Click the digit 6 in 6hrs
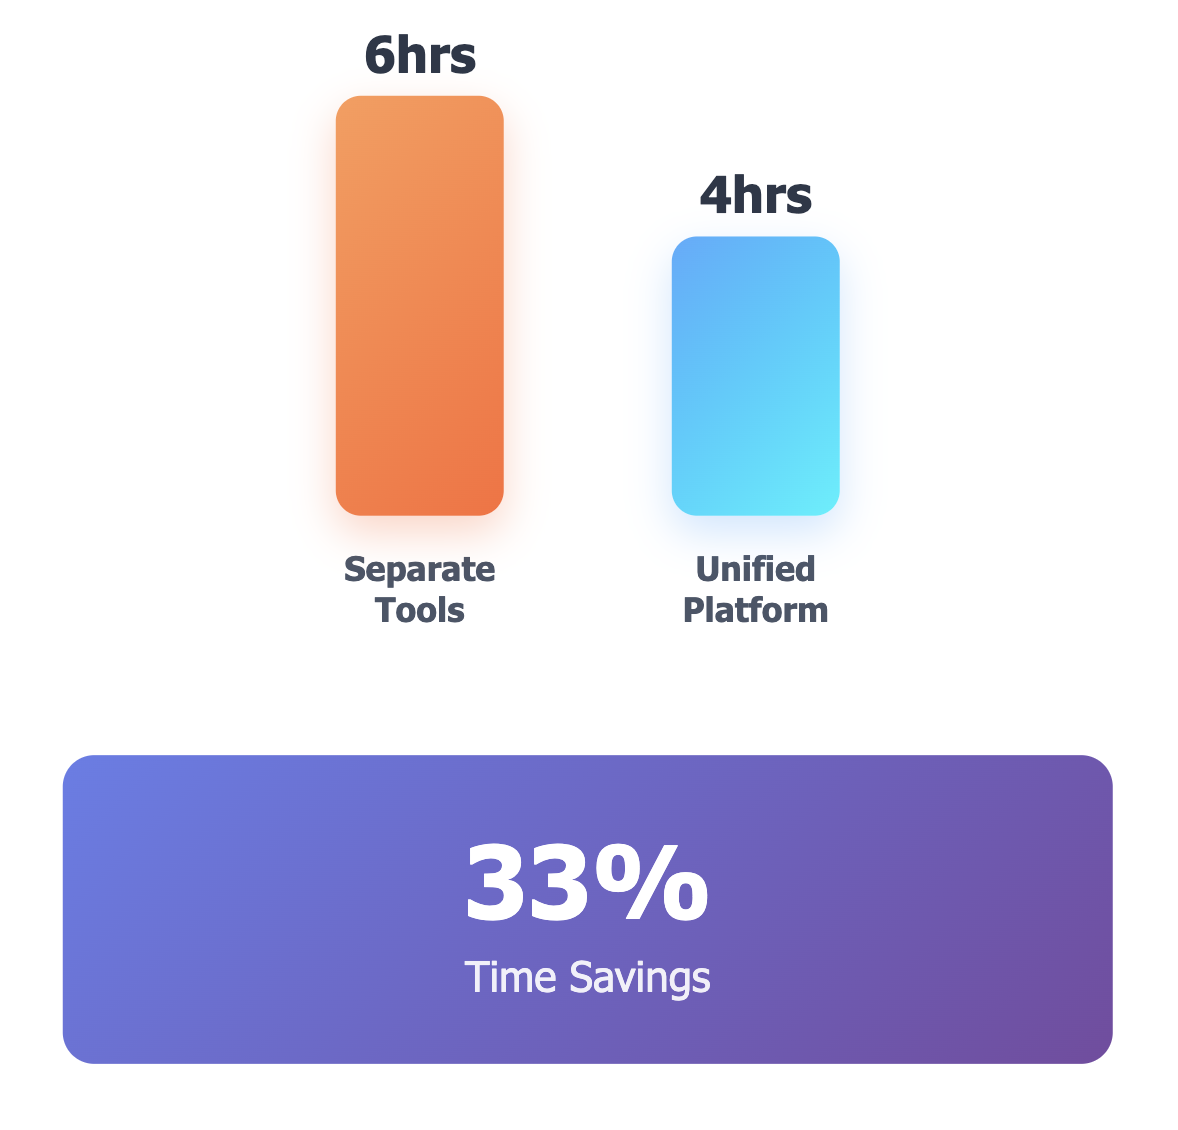 click(x=379, y=56)
